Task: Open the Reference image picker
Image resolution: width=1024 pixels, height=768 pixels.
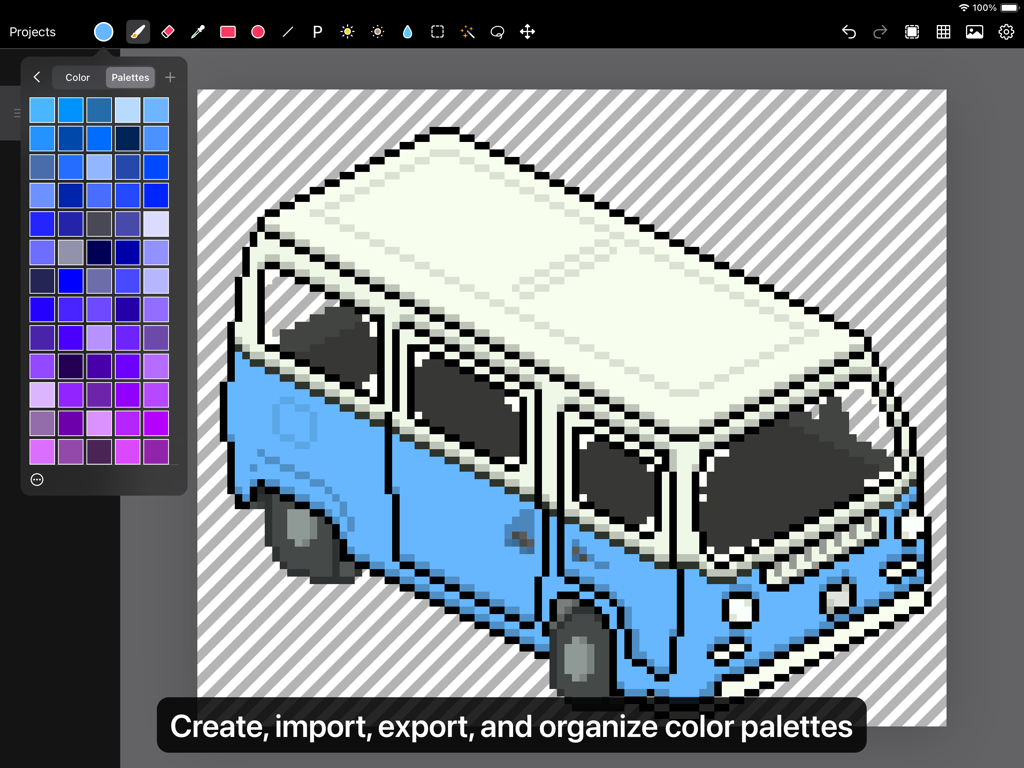Action: pos(974,31)
